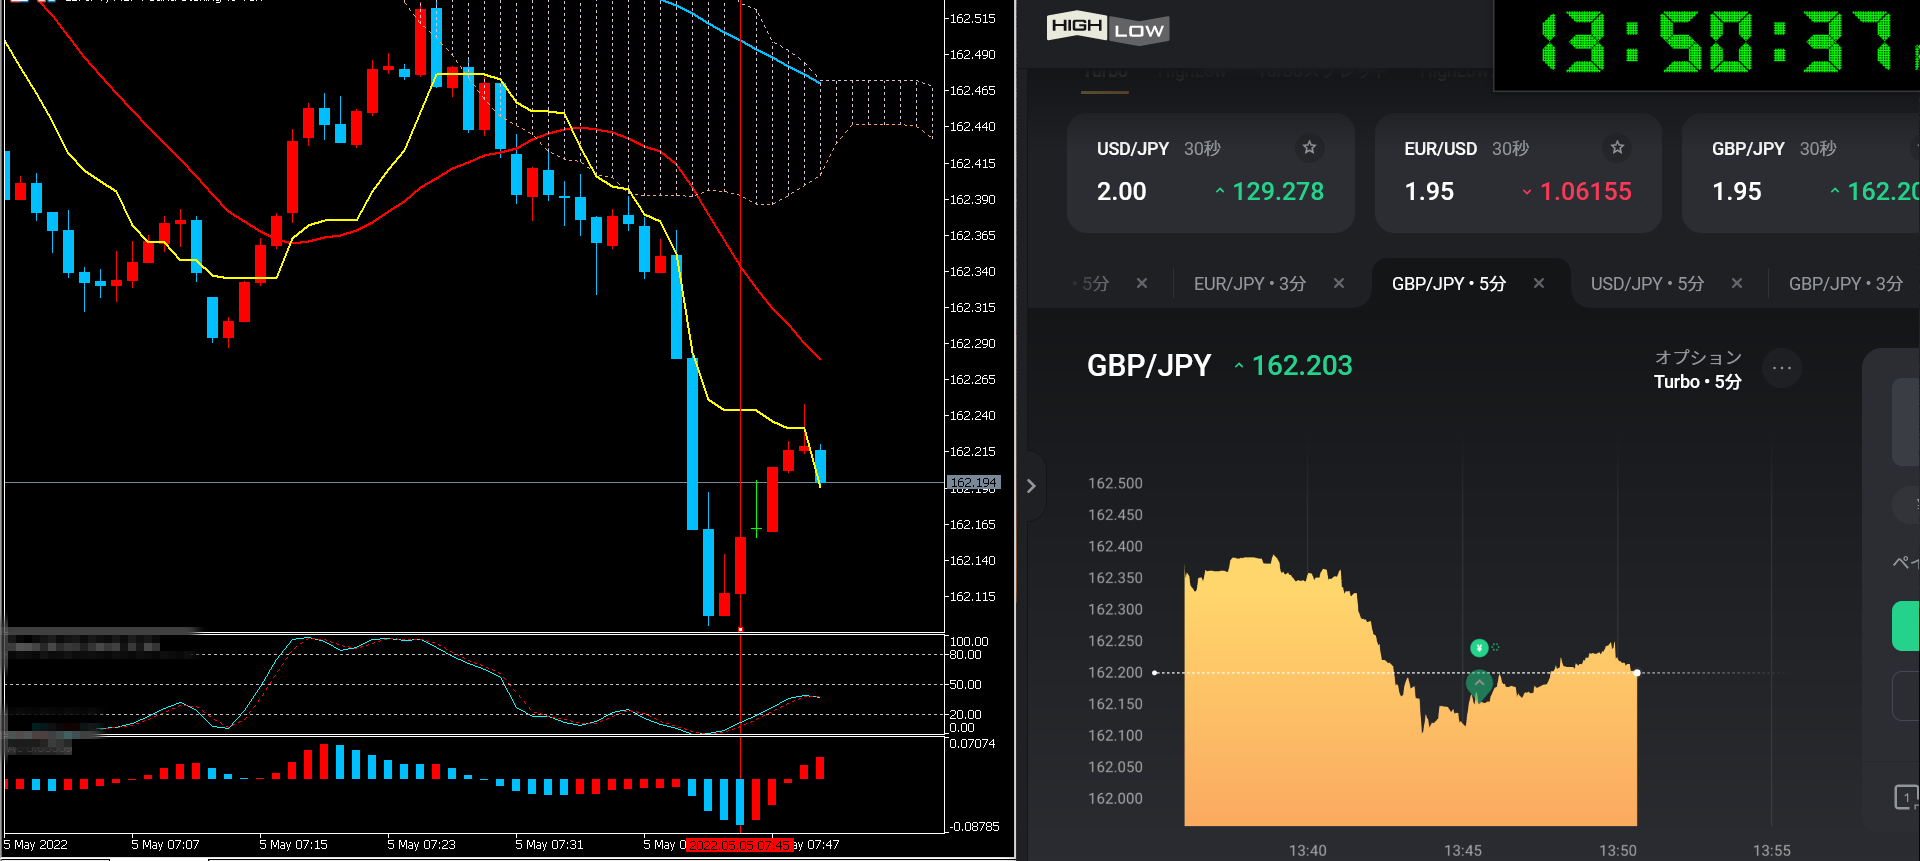This screenshot has width=1920, height=861.
Task: Favorite USD/JPY 30-second card with star
Action: tap(1309, 148)
